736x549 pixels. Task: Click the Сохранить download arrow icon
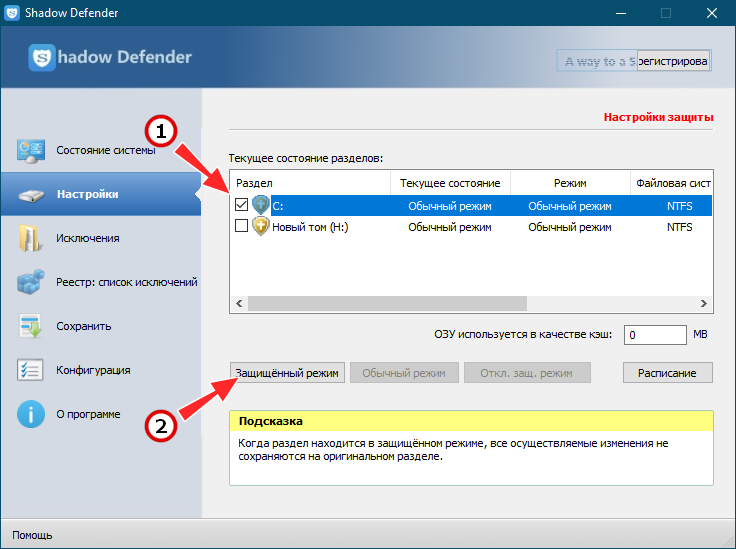(31, 326)
